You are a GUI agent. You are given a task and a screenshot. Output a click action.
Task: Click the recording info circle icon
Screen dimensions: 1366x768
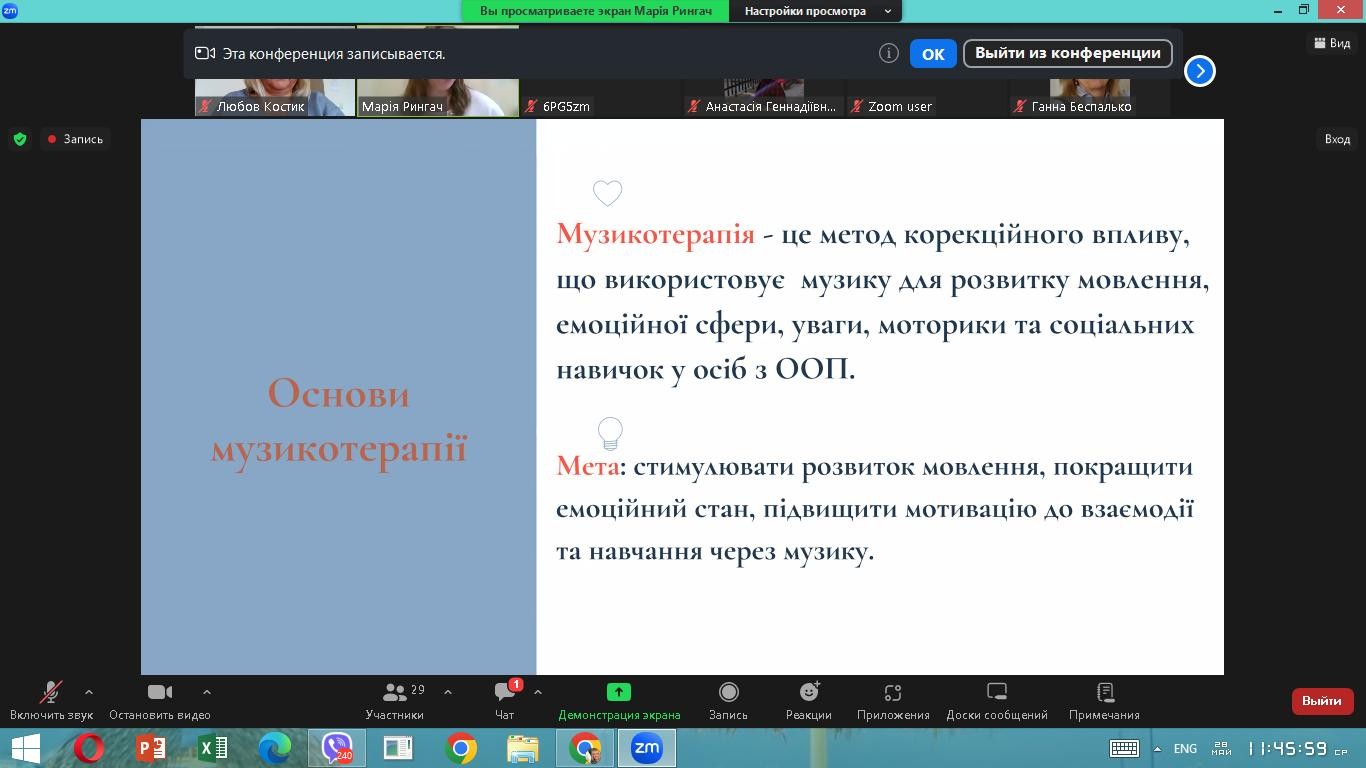(888, 53)
